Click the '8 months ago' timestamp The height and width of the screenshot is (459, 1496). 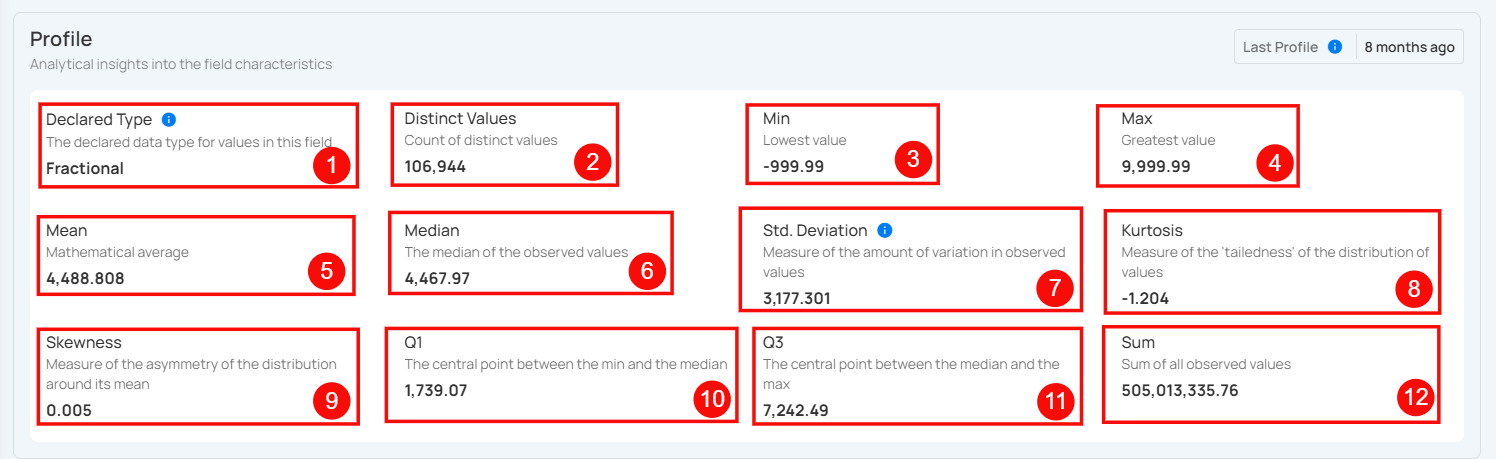point(1409,47)
